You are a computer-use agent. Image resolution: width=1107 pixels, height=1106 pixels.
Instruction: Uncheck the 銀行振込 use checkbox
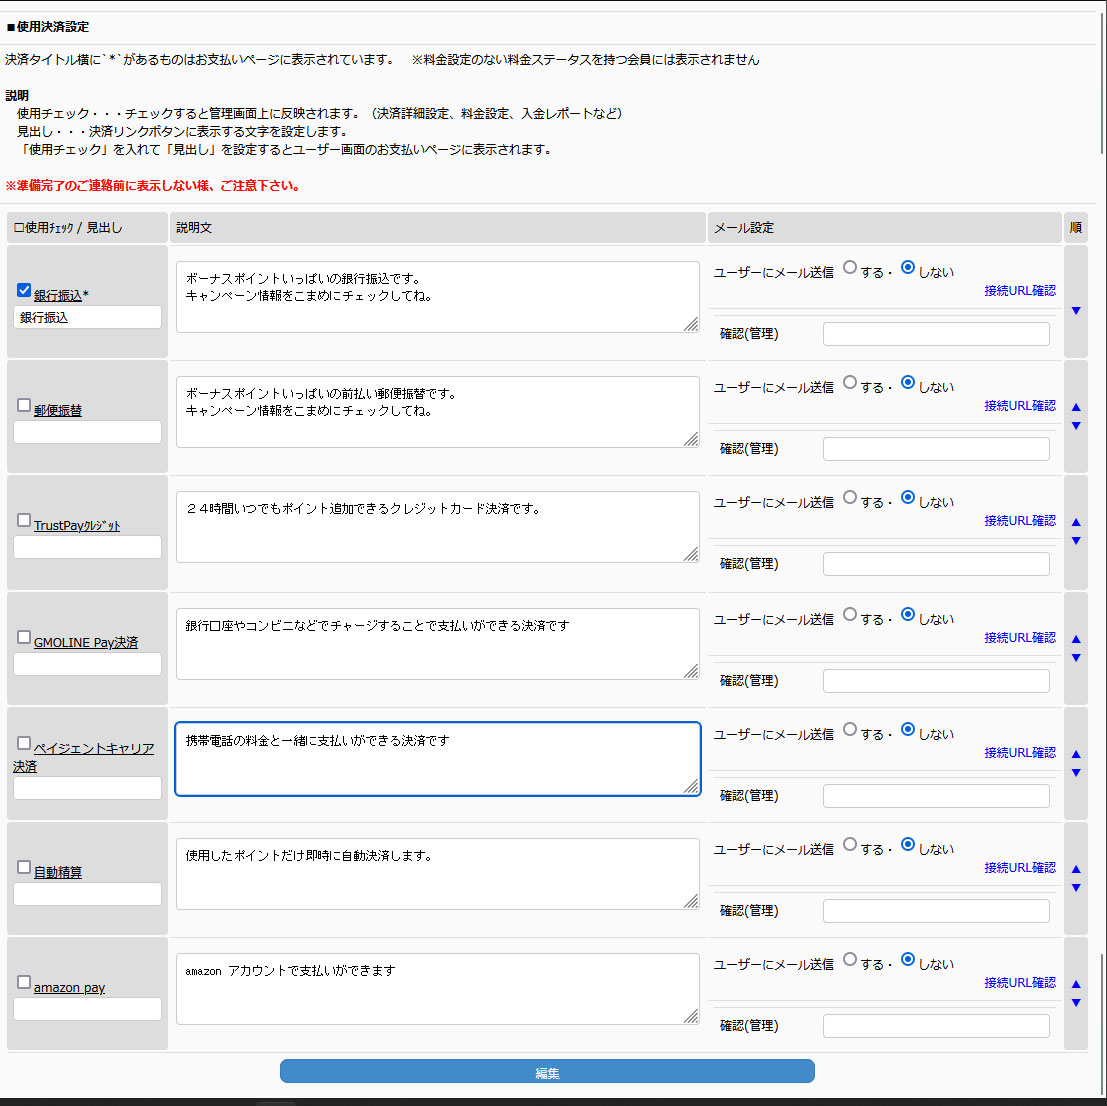tap(24, 291)
